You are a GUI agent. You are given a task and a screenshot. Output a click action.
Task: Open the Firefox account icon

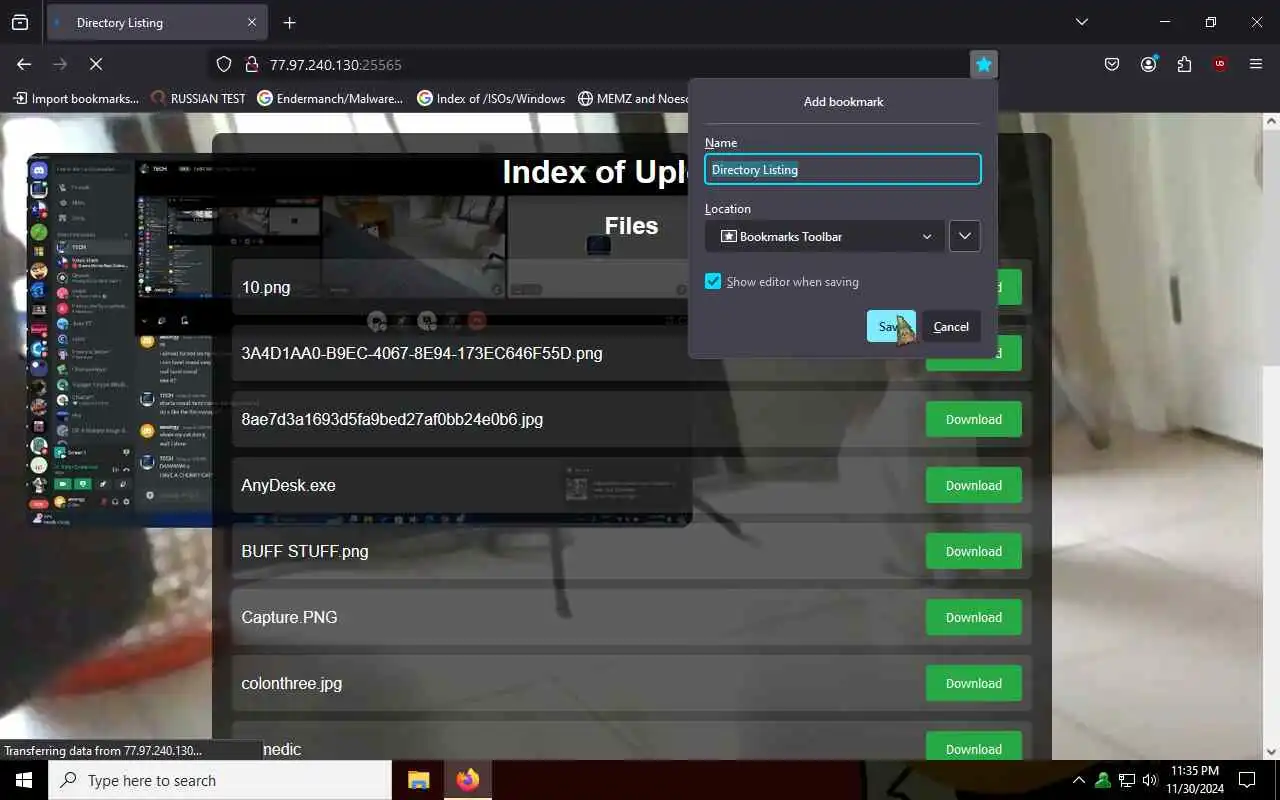pyautogui.click(x=1148, y=64)
